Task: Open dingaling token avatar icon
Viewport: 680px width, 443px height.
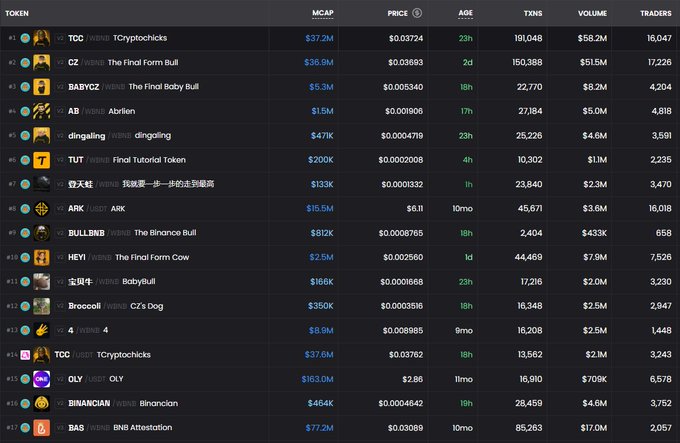Action: [42, 135]
